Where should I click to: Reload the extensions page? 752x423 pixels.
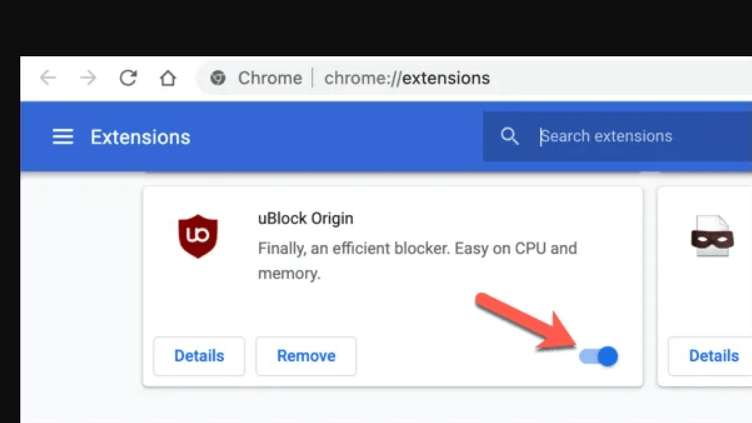tap(128, 78)
